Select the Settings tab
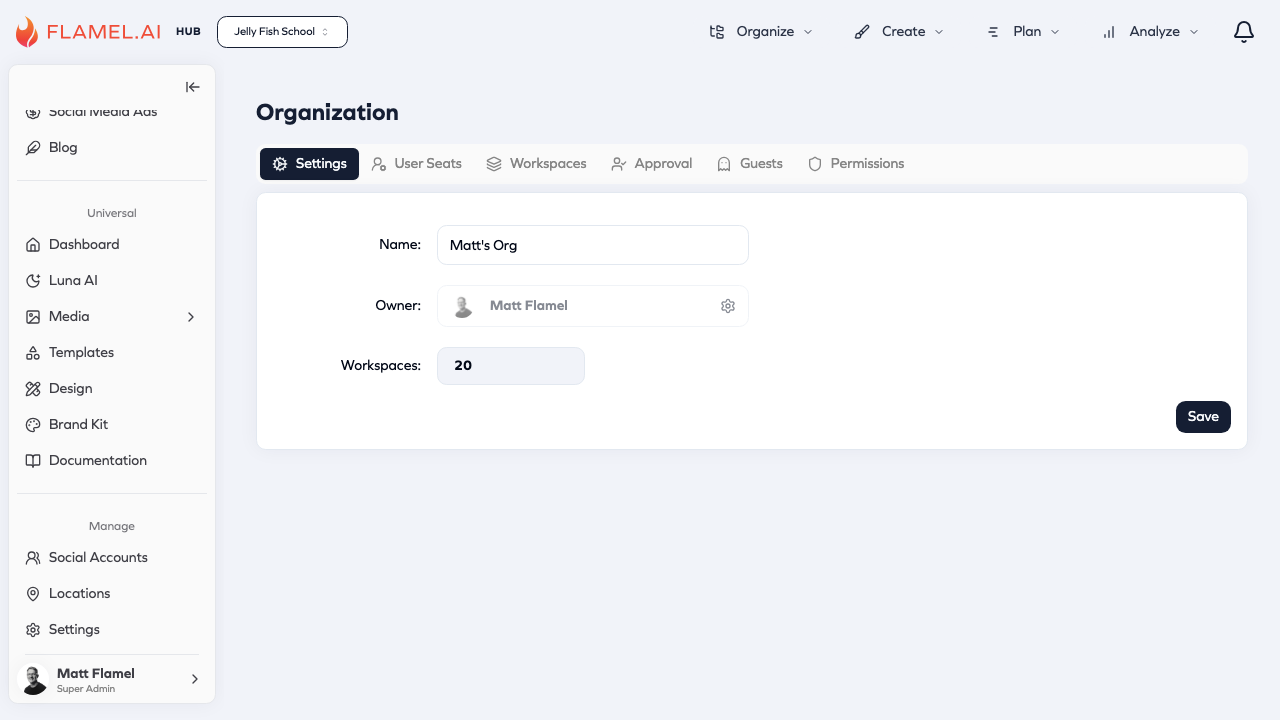 [x=309, y=164]
